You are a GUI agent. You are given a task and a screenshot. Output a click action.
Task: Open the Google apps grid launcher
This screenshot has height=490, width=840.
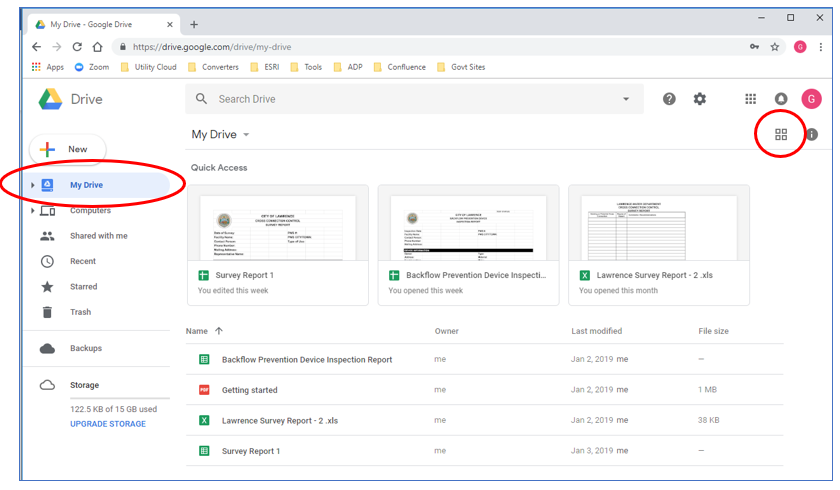point(751,99)
